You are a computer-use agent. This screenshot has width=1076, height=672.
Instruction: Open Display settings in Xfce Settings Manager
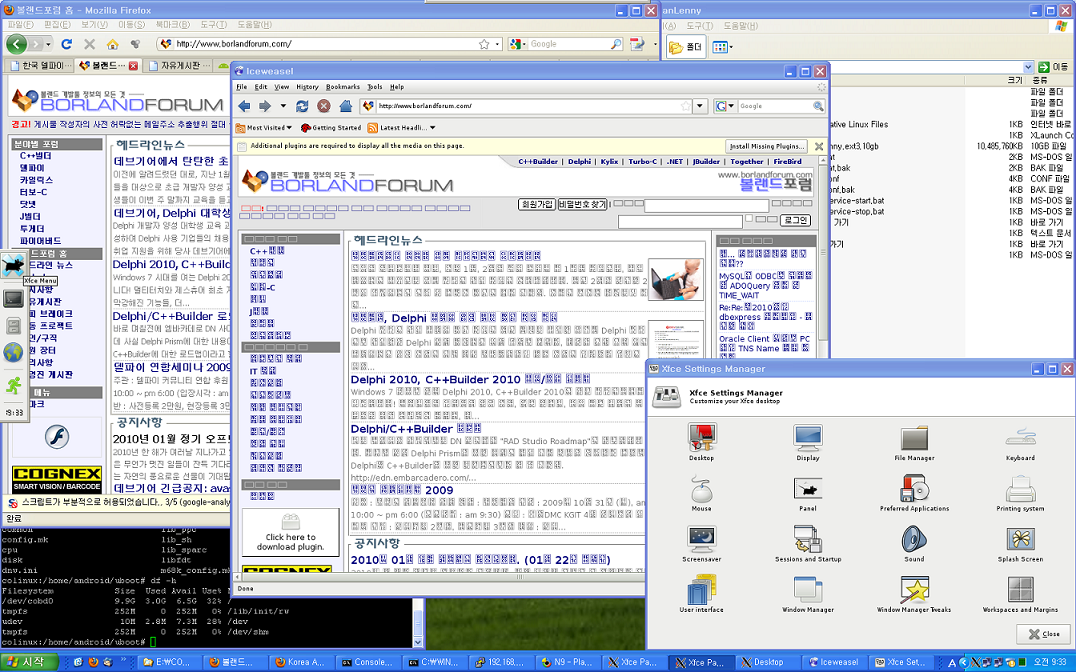[807, 440]
